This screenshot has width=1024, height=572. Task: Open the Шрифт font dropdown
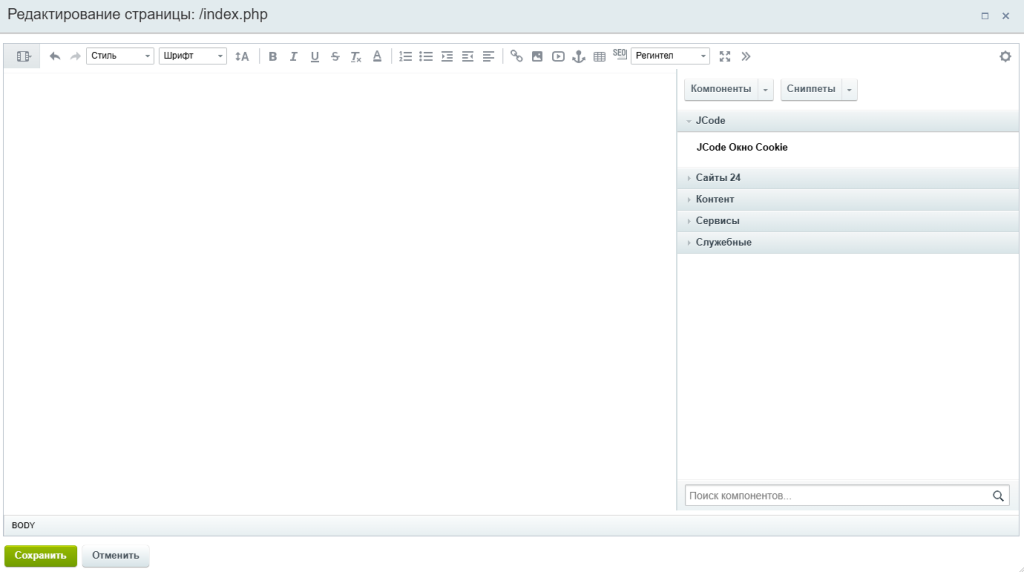(192, 57)
